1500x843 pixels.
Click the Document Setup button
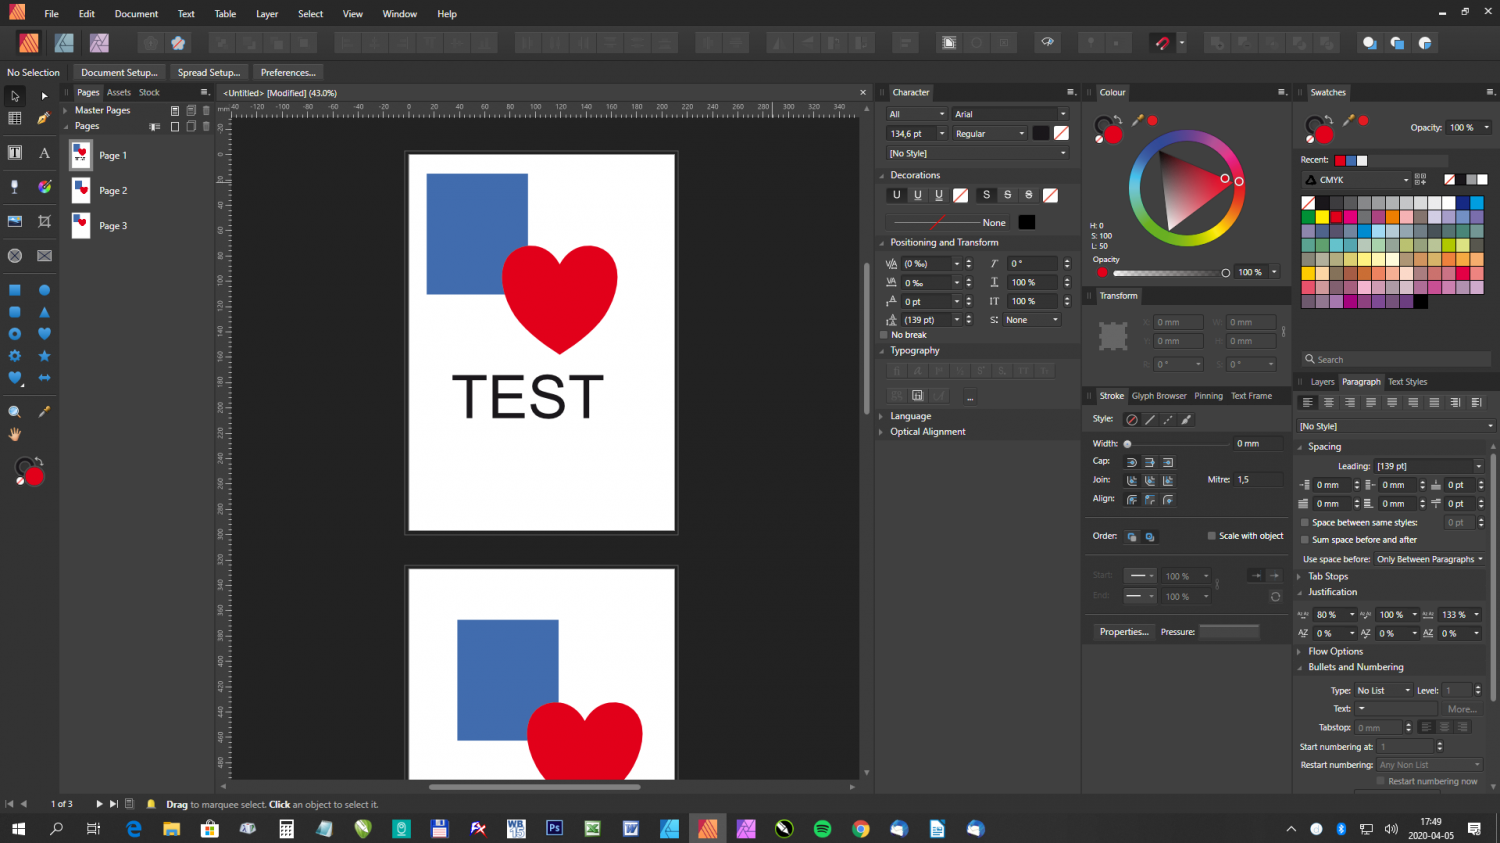click(119, 72)
